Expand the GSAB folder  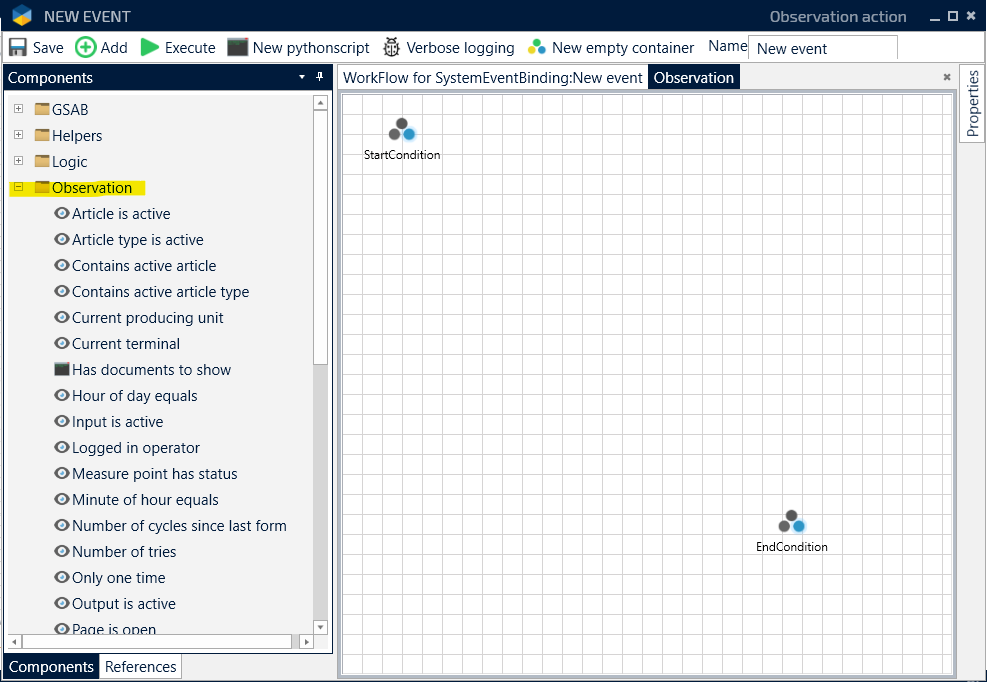point(18,109)
